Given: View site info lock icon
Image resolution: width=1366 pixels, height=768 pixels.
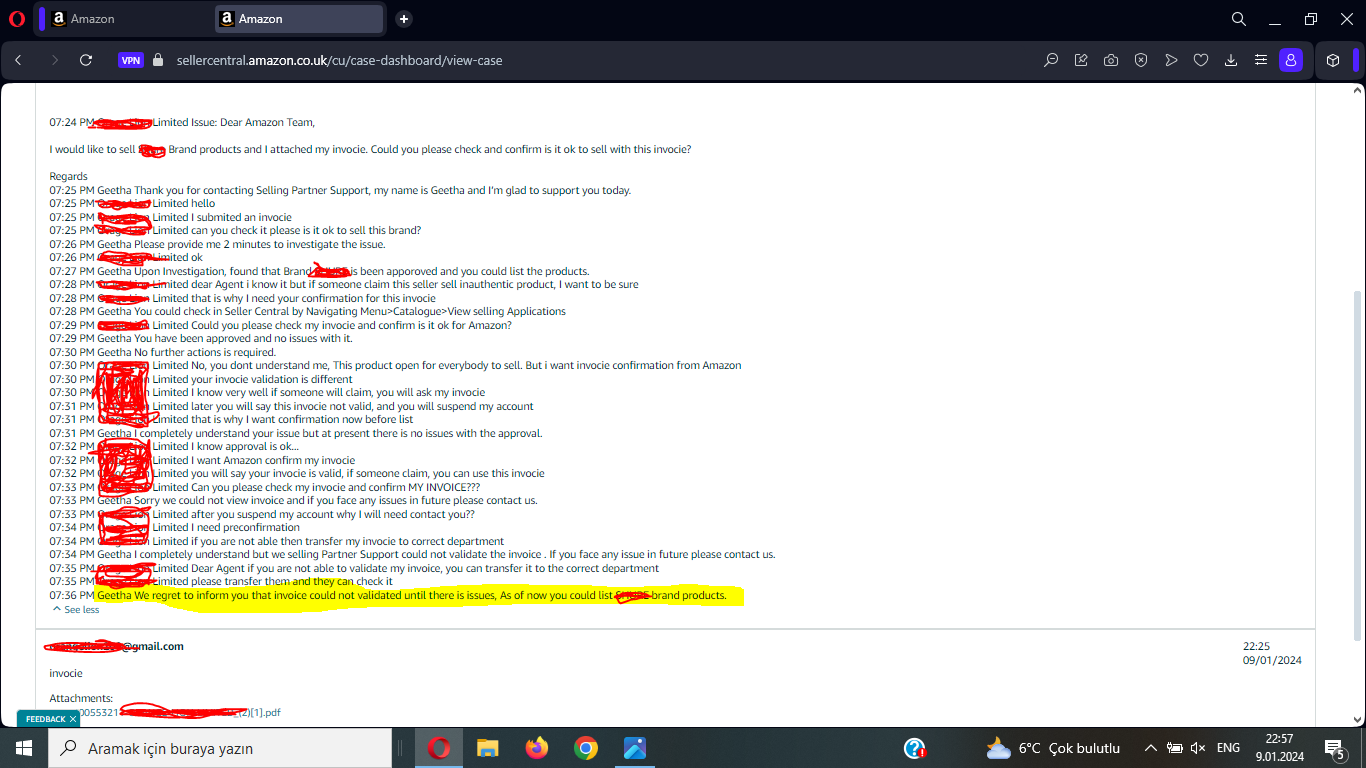Looking at the screenshot, I should coord(157,60).
